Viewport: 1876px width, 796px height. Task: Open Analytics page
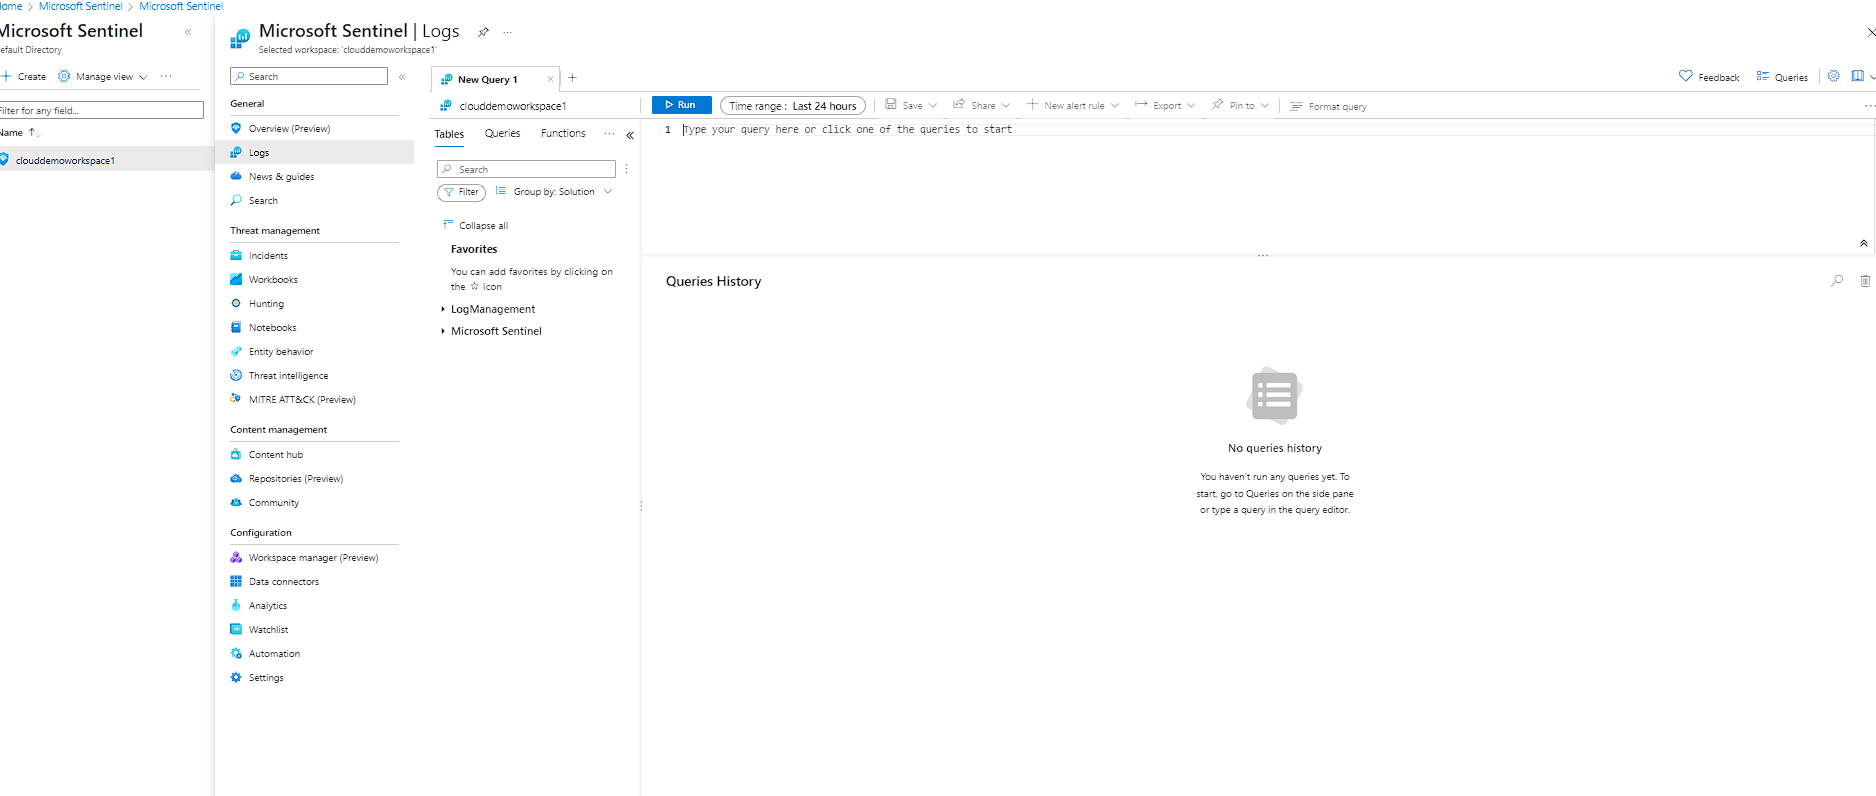click(267, 605)
